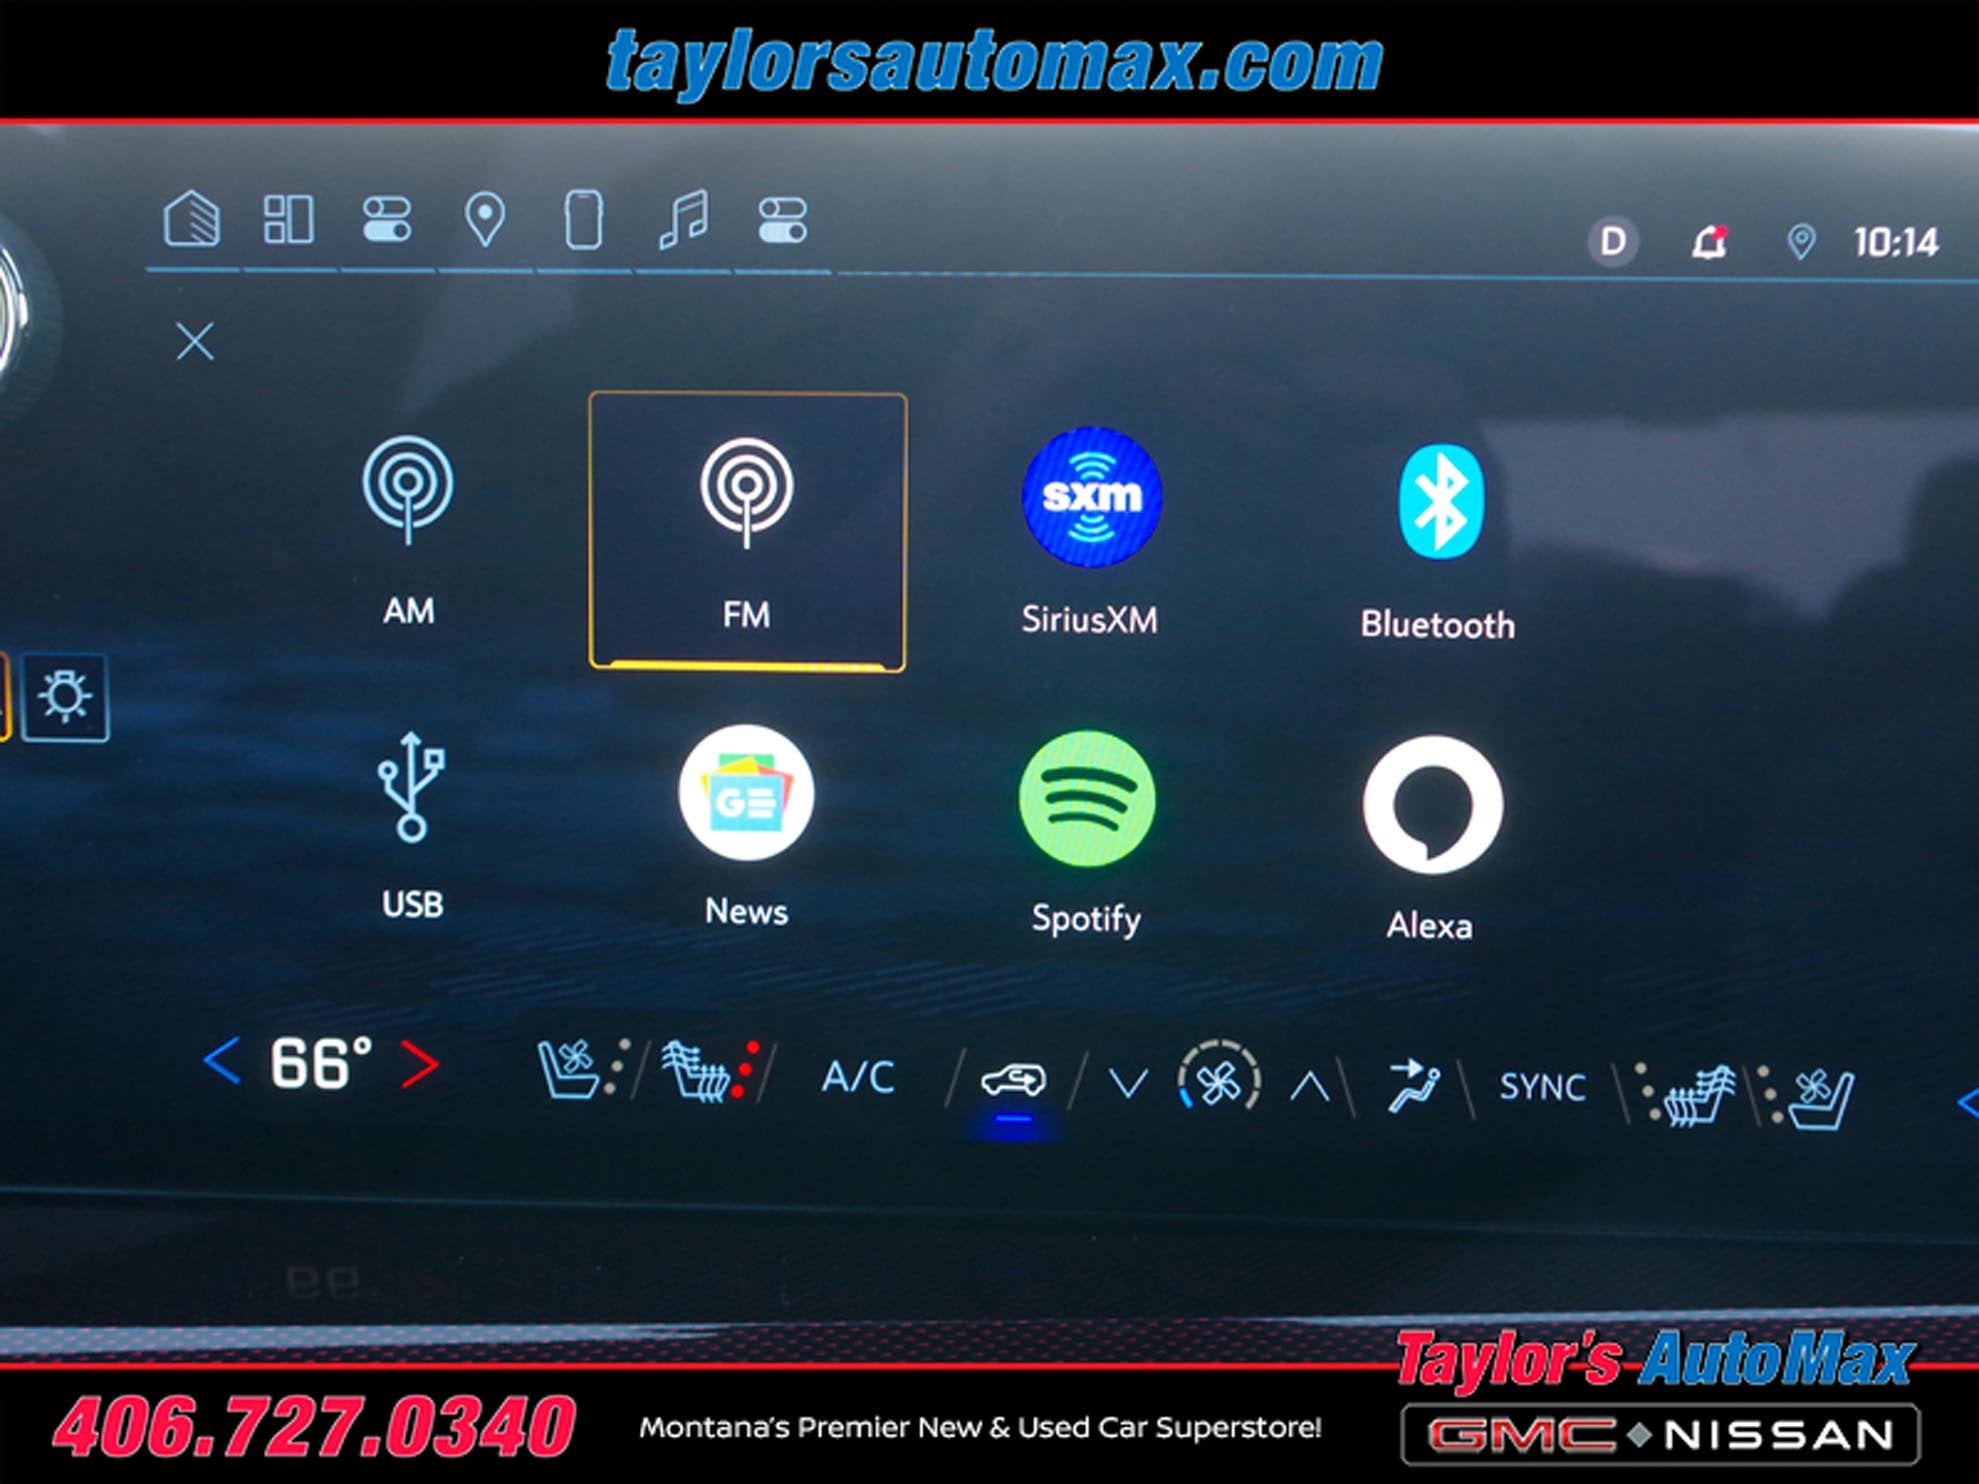Open the driver profile D badge
This screenshot has width=1979, height=1484.
tap(1612, 241)
